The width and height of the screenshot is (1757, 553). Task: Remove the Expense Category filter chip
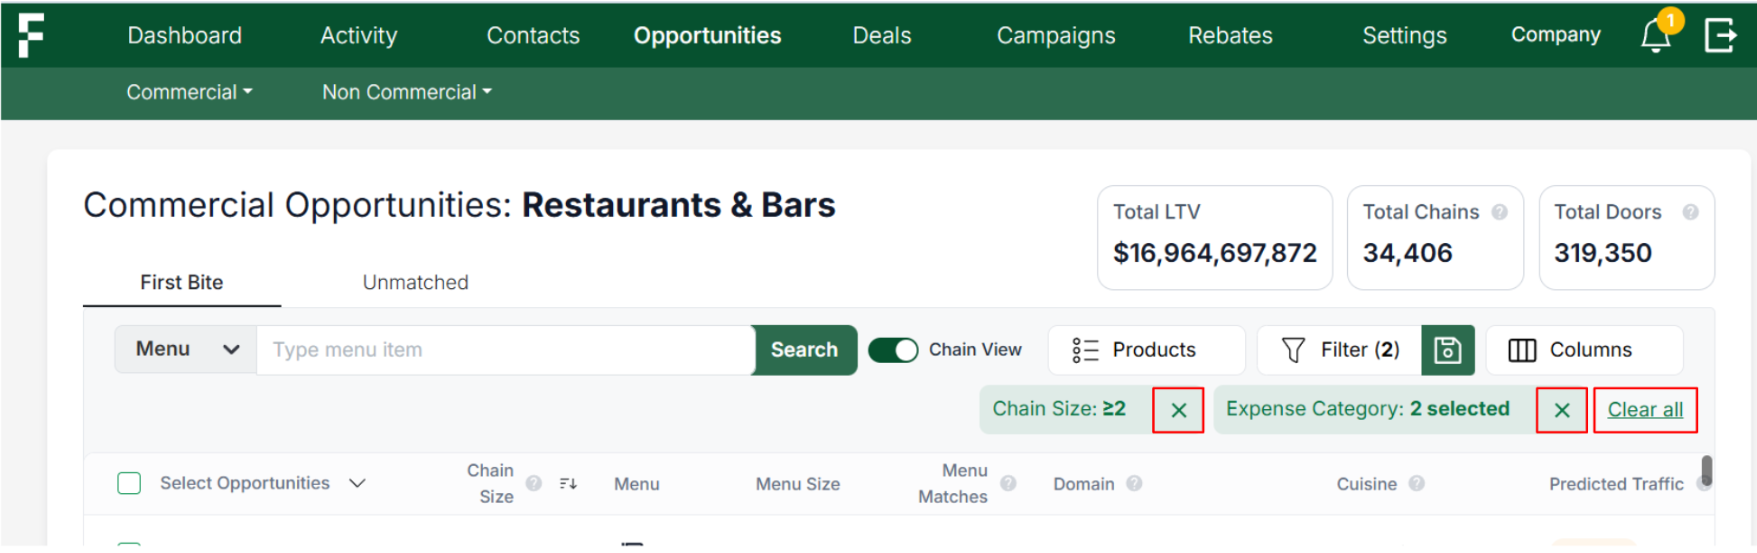(1561, 410)
